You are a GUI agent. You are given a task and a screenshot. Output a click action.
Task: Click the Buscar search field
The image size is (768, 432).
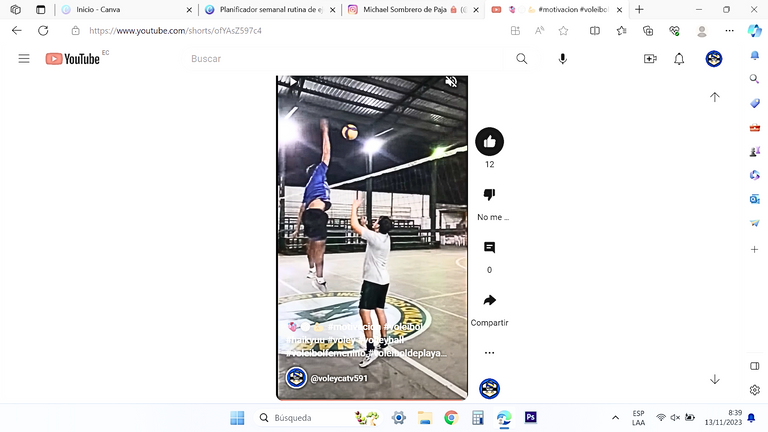pyautogui.click(x=345, y=59)
